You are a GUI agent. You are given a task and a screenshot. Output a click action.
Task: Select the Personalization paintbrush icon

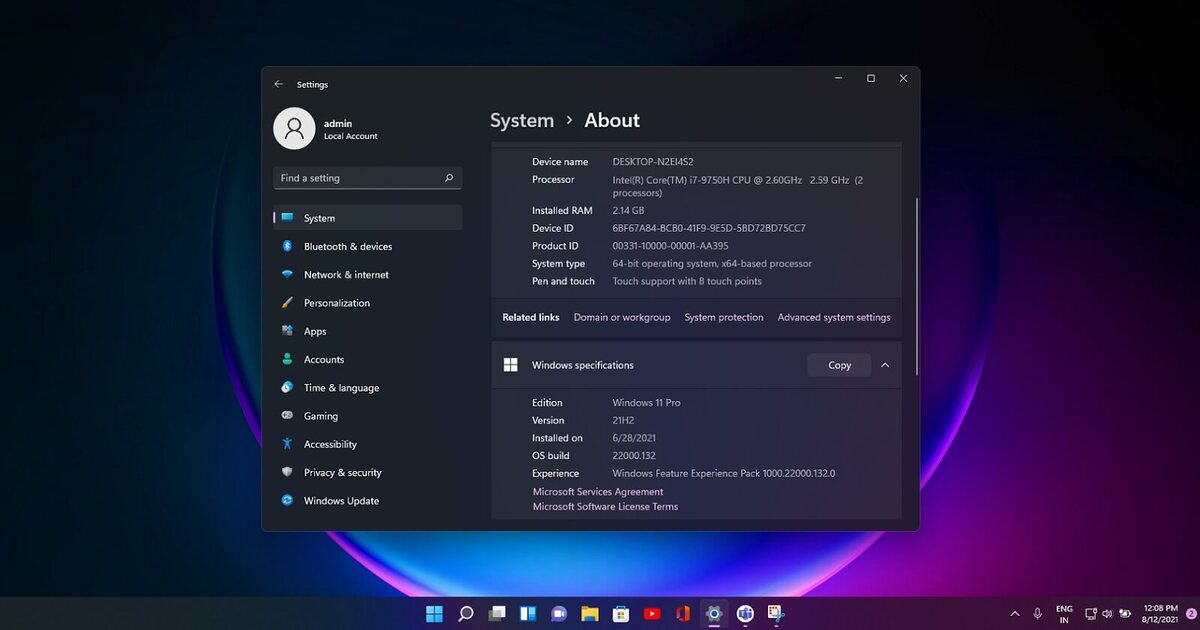(287, 303)
